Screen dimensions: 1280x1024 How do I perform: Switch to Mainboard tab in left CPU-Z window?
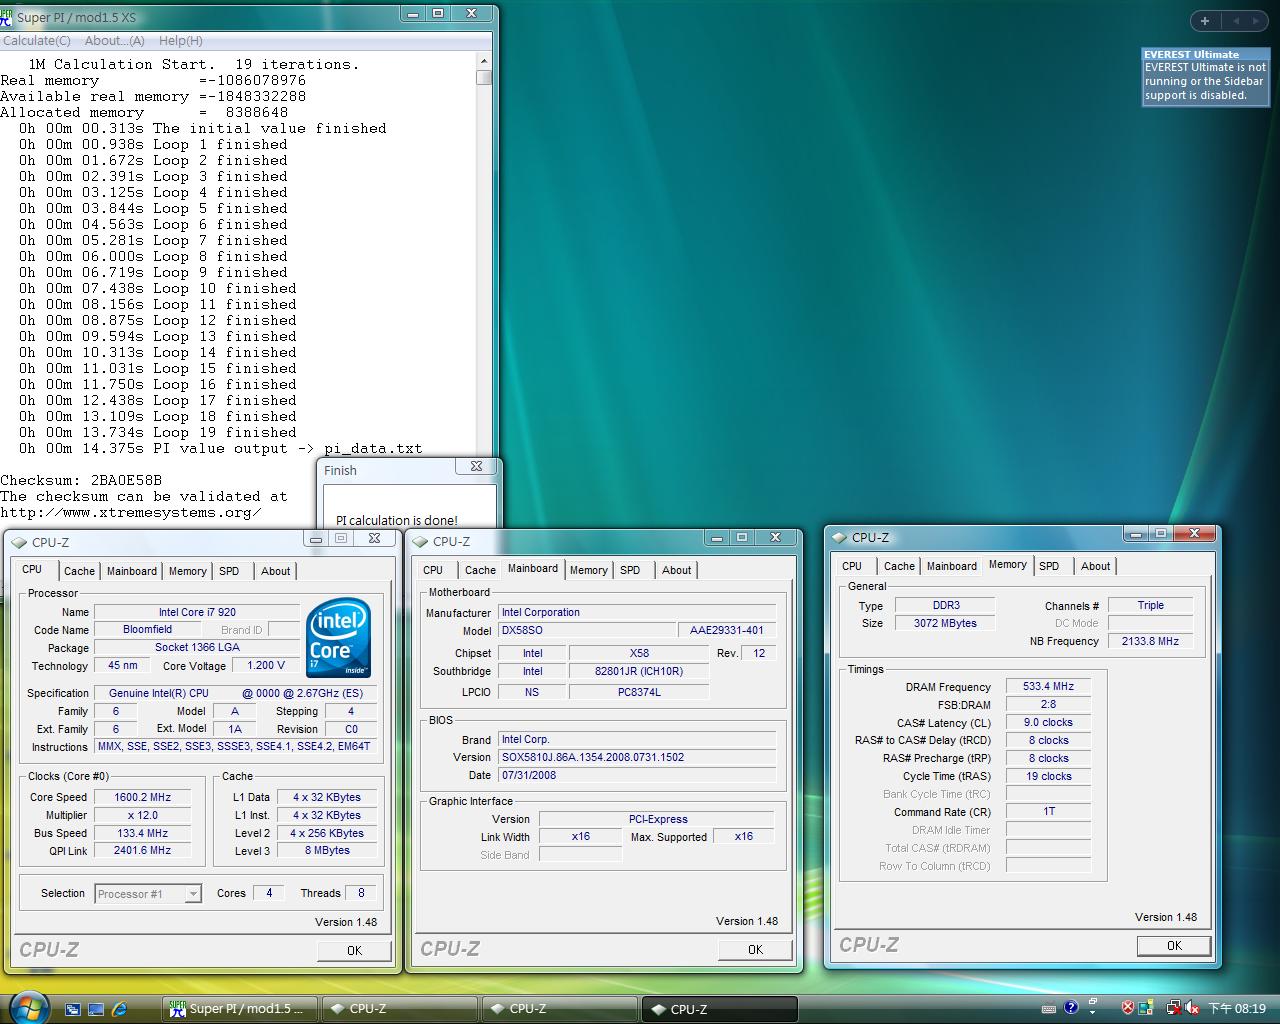coord(132,571)
